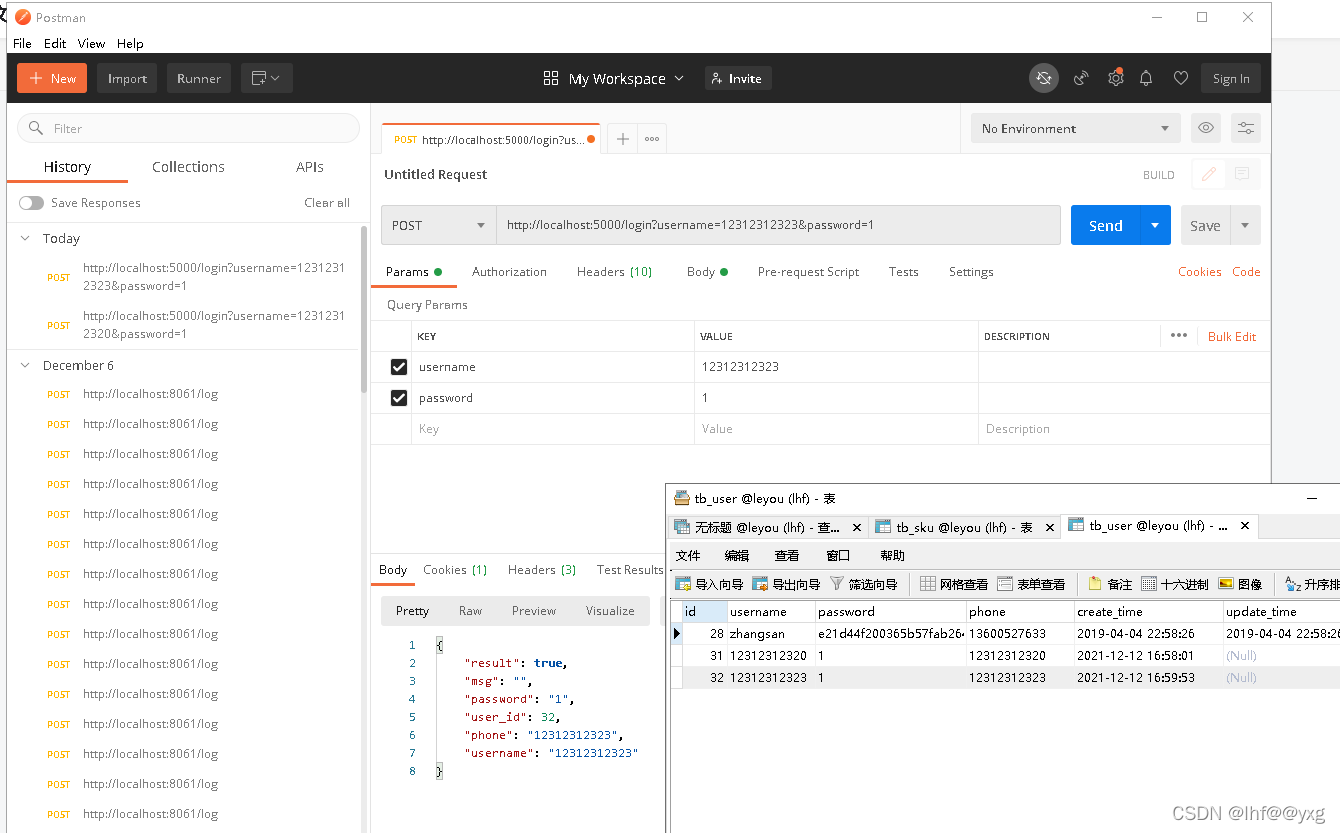Image resolution: width=1340 pixels, height=833 pixels.
Task: Add a new request tab with plus icon
Action: (622, 139)
